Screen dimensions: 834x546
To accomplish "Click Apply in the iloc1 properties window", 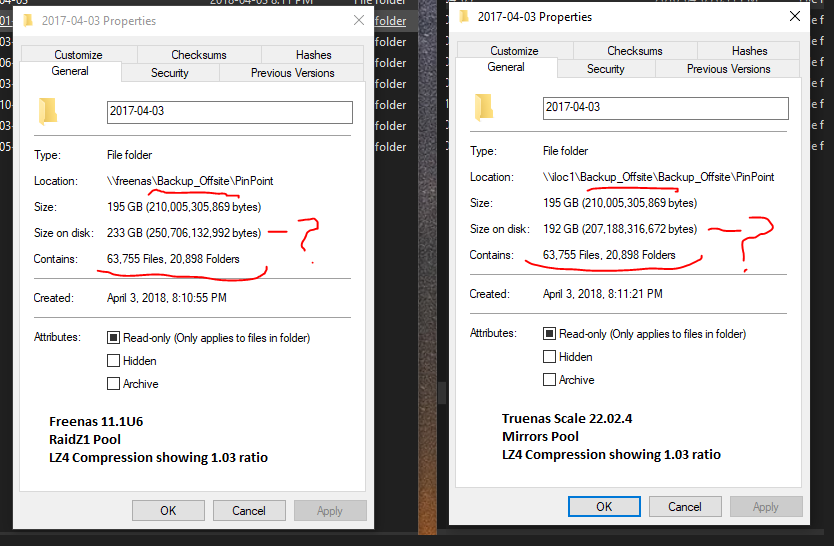I will [766, 507].
